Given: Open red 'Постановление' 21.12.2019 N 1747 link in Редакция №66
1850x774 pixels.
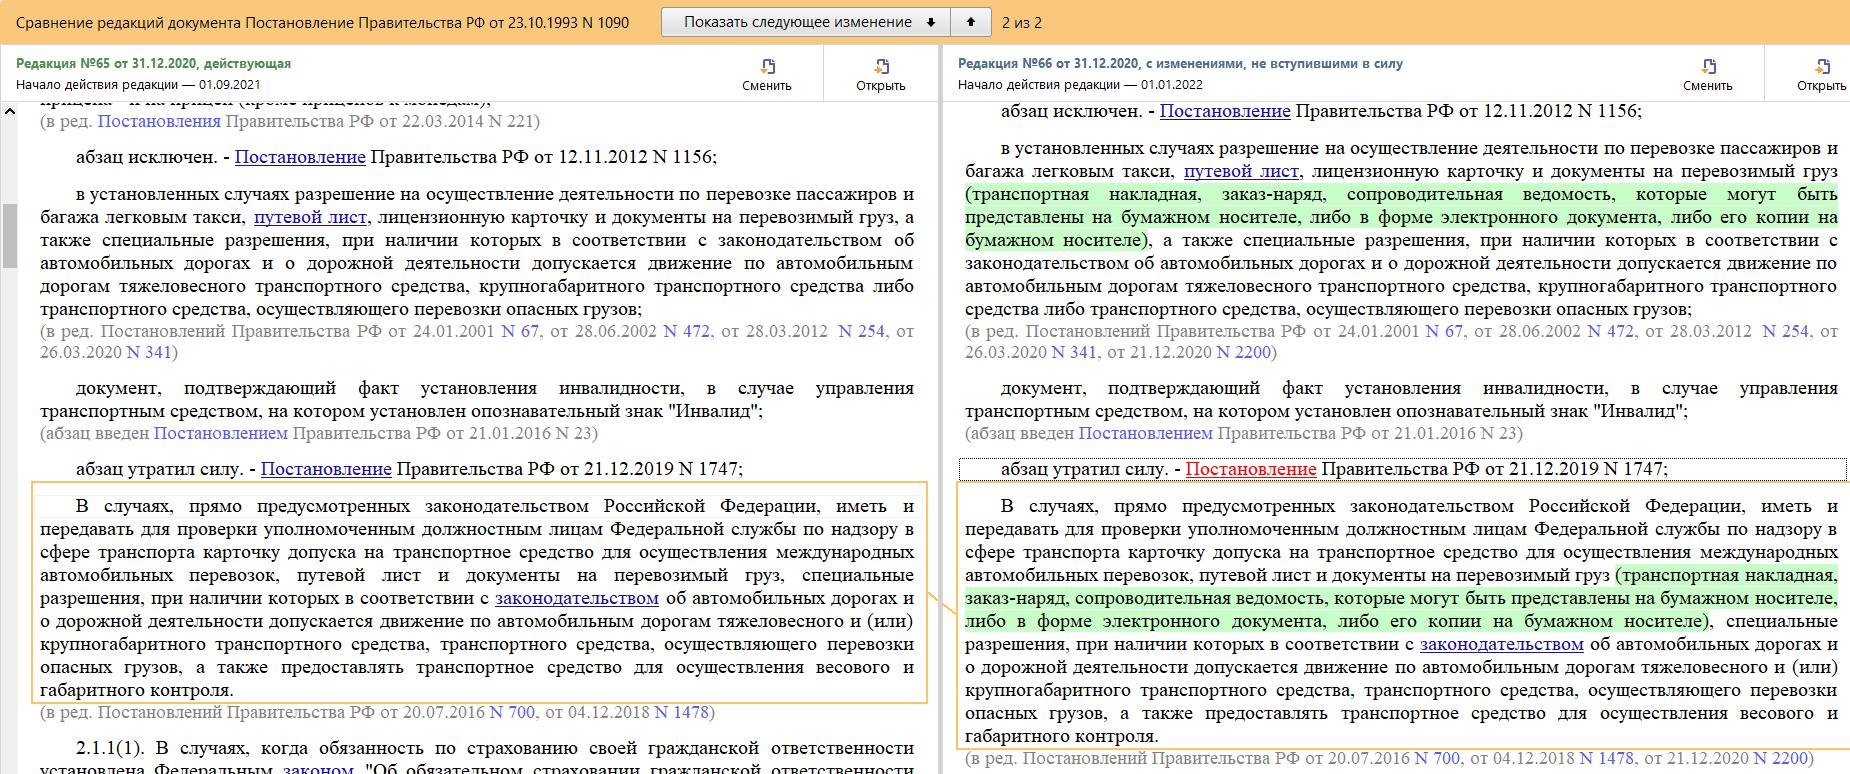Looking at the screenshot, I should [x=1251, y=469].
